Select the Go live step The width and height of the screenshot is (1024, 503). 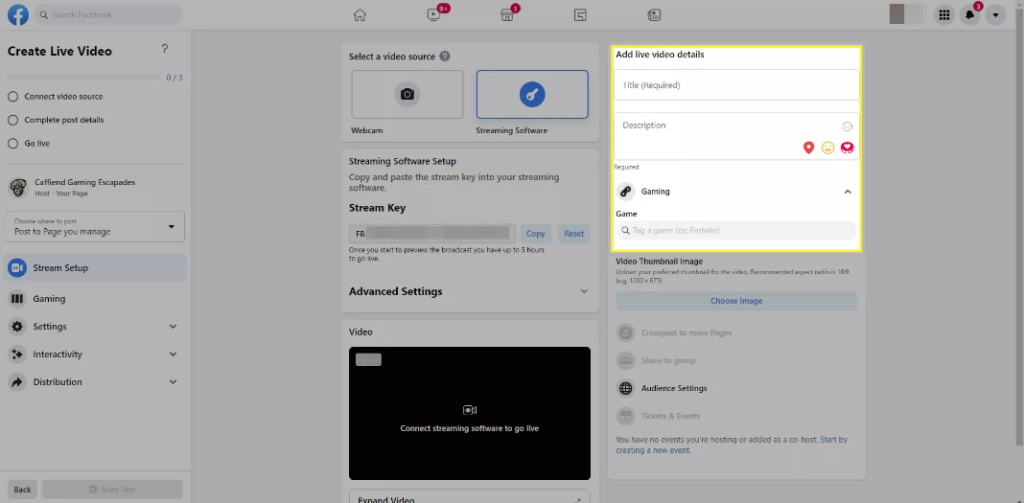click(29, 143)
